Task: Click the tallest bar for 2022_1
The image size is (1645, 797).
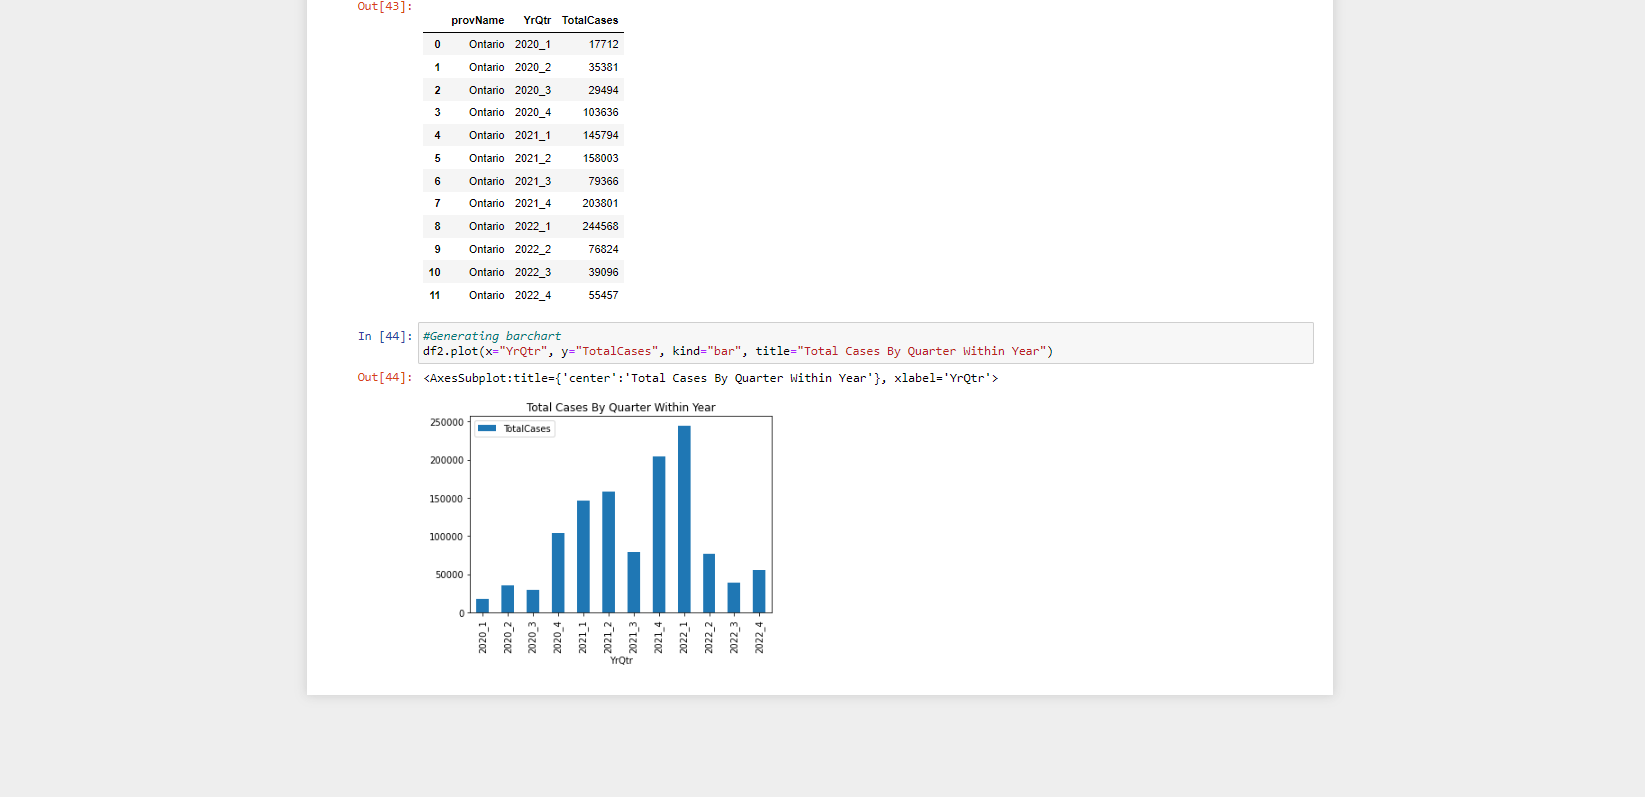Action: pyautogui.click(x=684, y=519)
